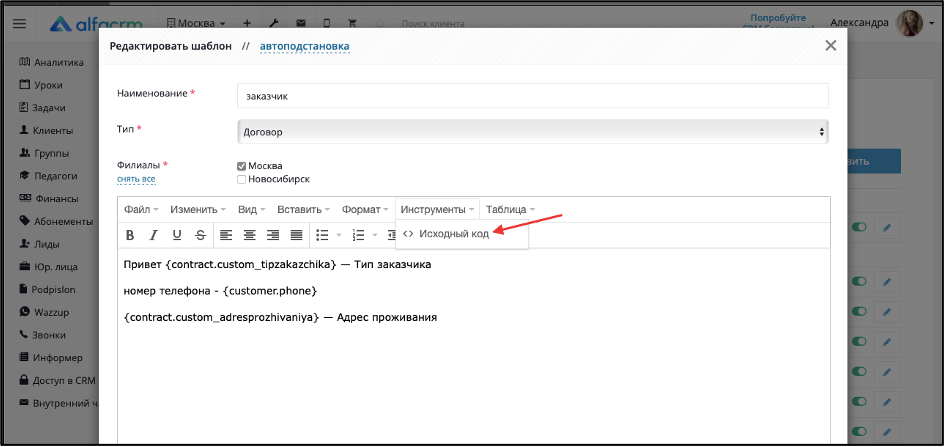Open Задачи in the sidebar
Image resolution: width=945 pixels, height=447 pixels.
pyautogui.click(x=43, y=108)
